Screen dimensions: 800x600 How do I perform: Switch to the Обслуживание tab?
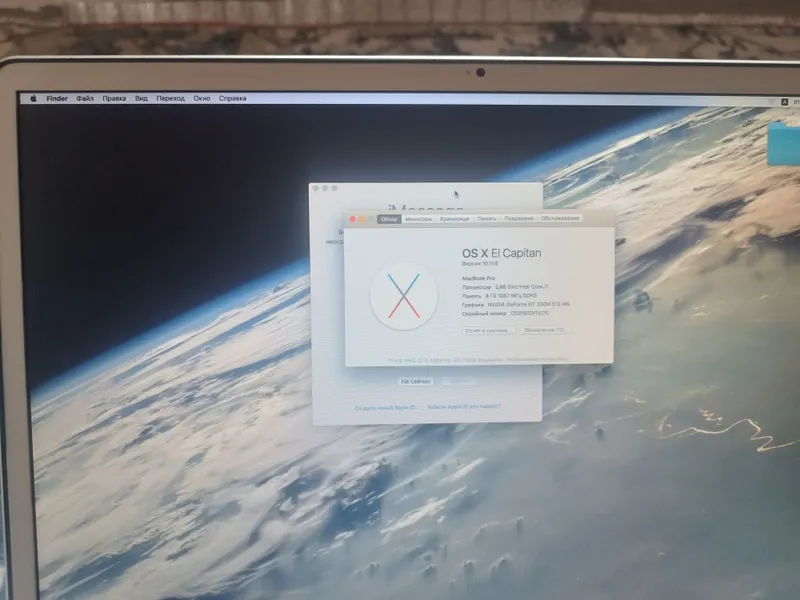pos(560,218)
